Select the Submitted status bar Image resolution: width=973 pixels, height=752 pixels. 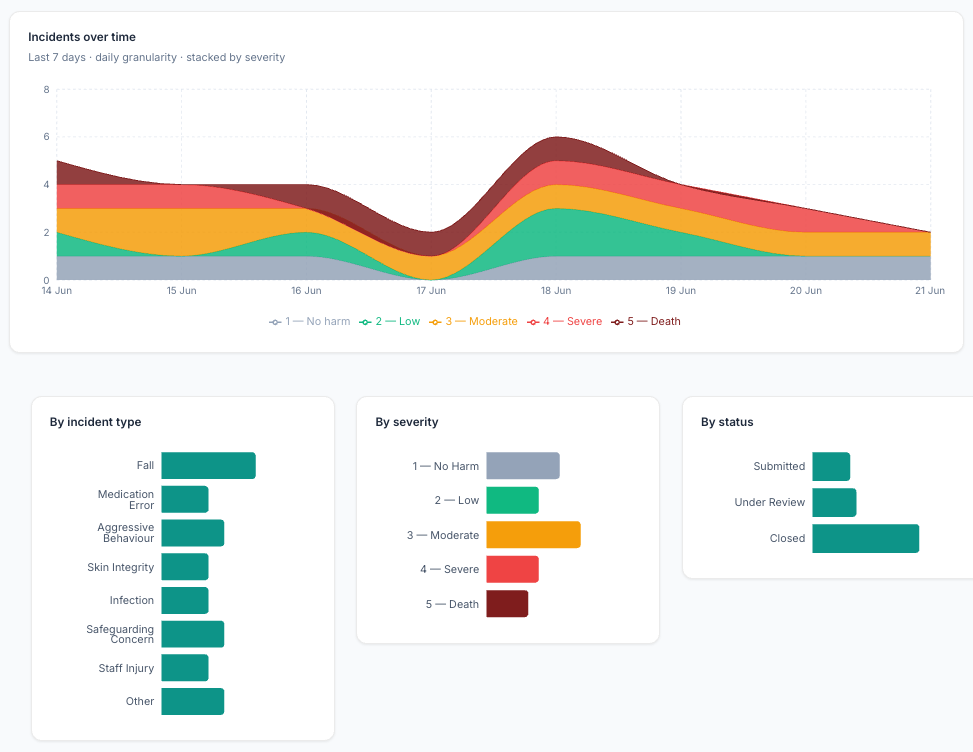(x=831, y=467)
